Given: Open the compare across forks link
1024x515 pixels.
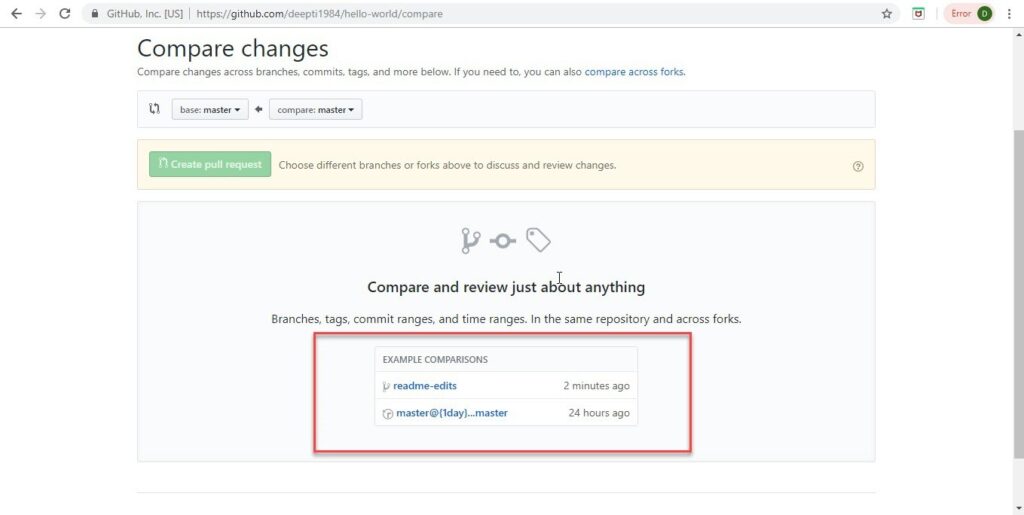Looking at the screenshot, I should pos(633,72).
